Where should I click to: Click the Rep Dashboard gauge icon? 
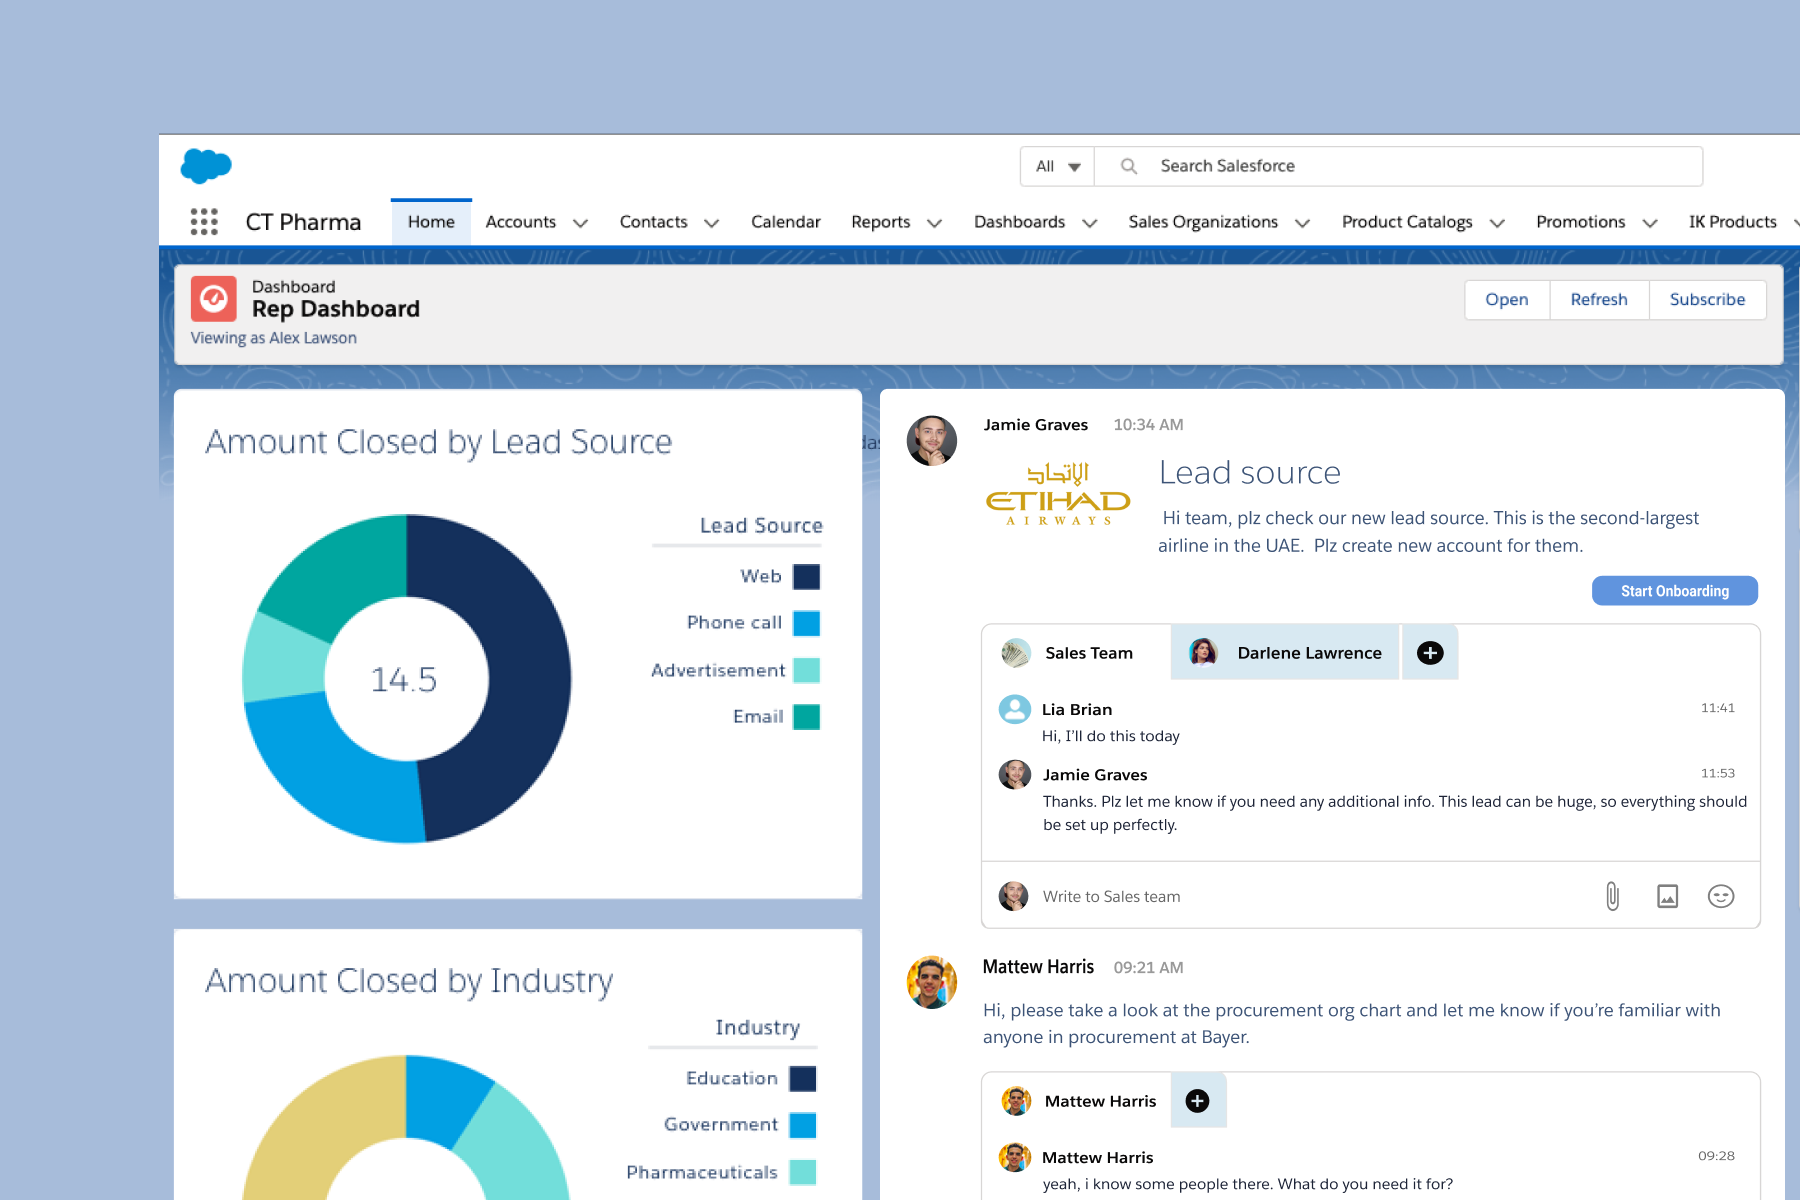(x=214, y=298)
